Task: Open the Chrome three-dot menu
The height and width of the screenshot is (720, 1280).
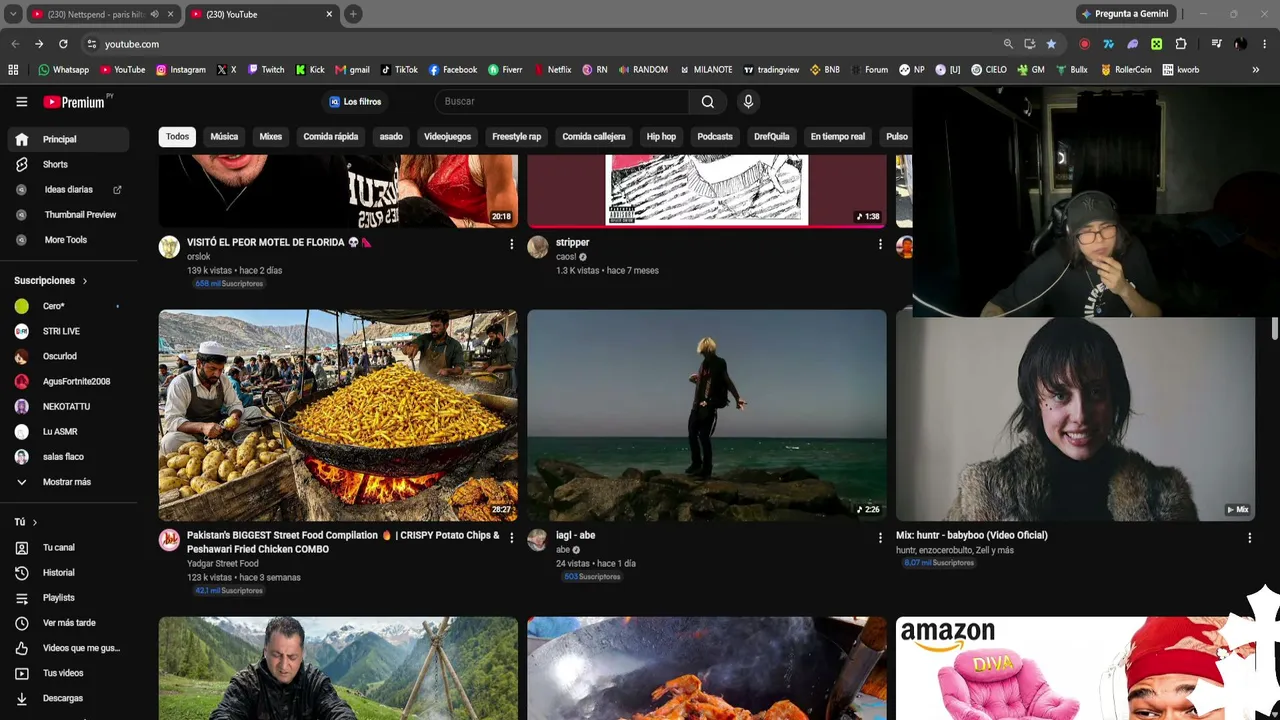Action: click(x=1265, y=44)
